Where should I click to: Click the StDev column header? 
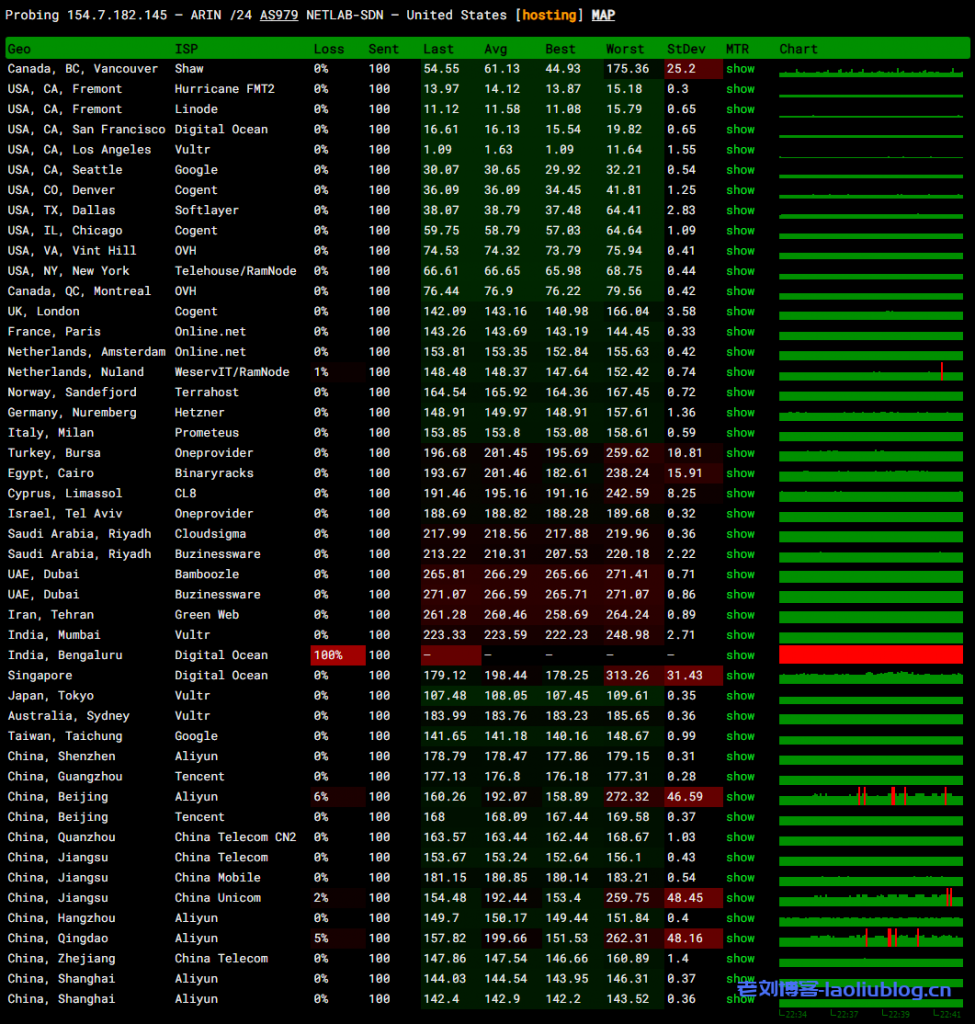tap(686, 49)
